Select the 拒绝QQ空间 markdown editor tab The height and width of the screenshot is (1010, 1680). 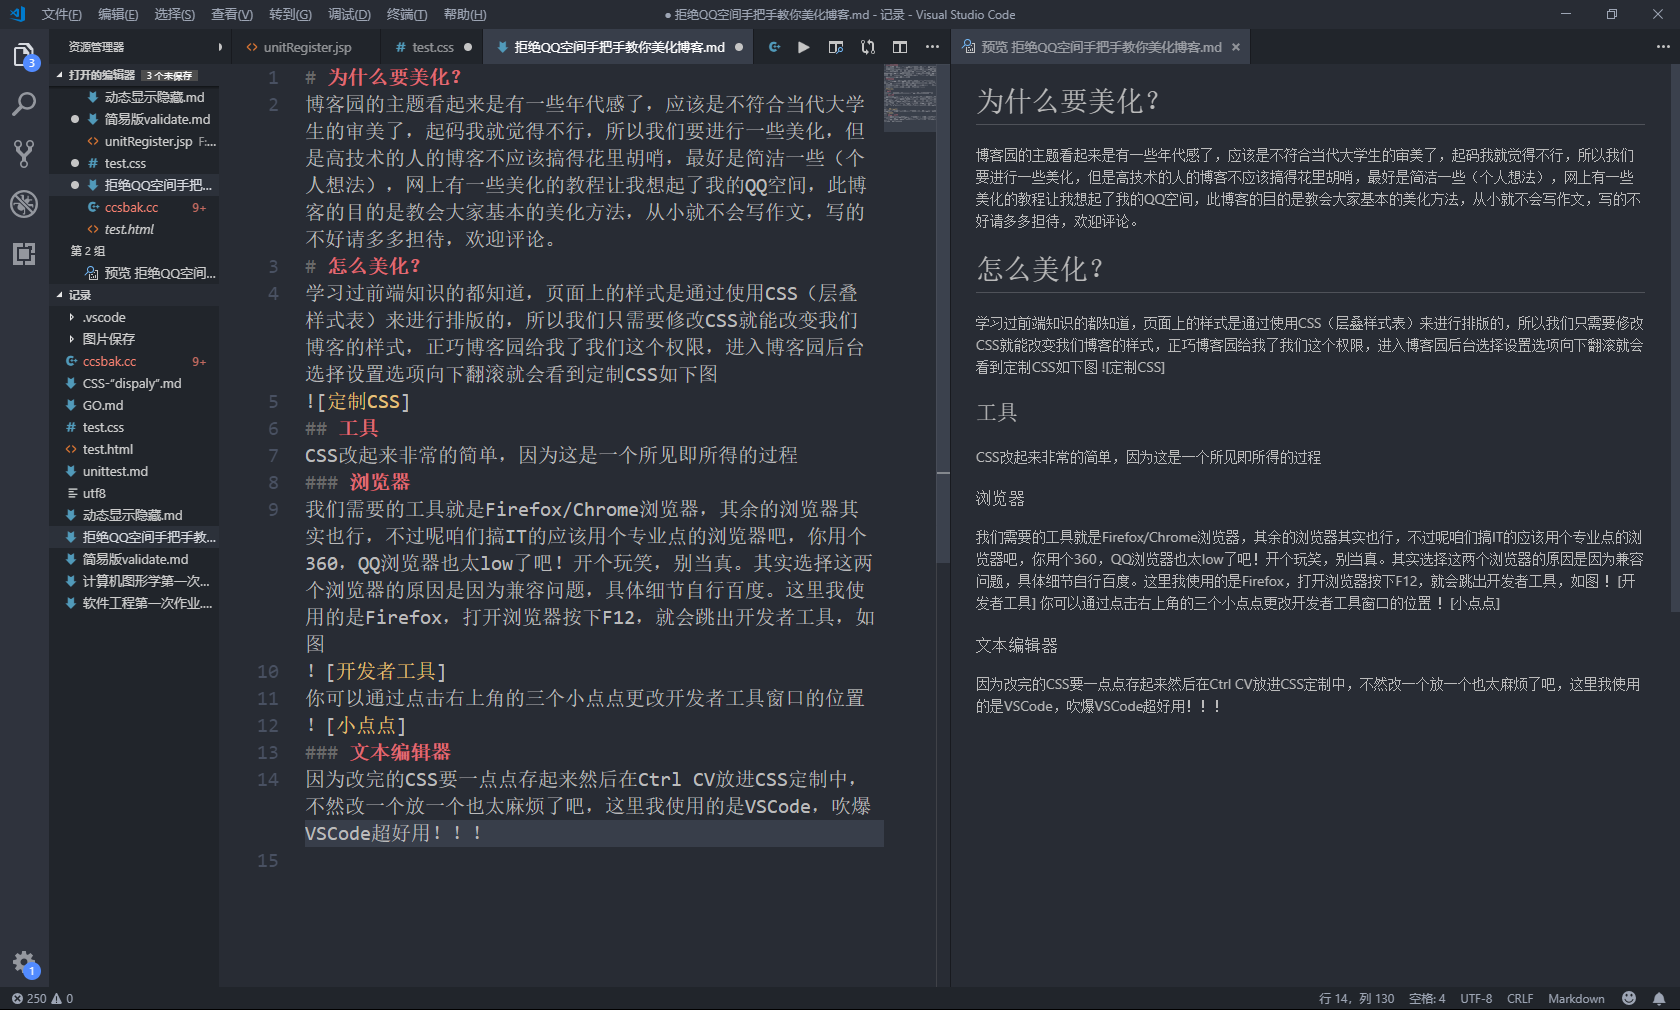[618, 47]
